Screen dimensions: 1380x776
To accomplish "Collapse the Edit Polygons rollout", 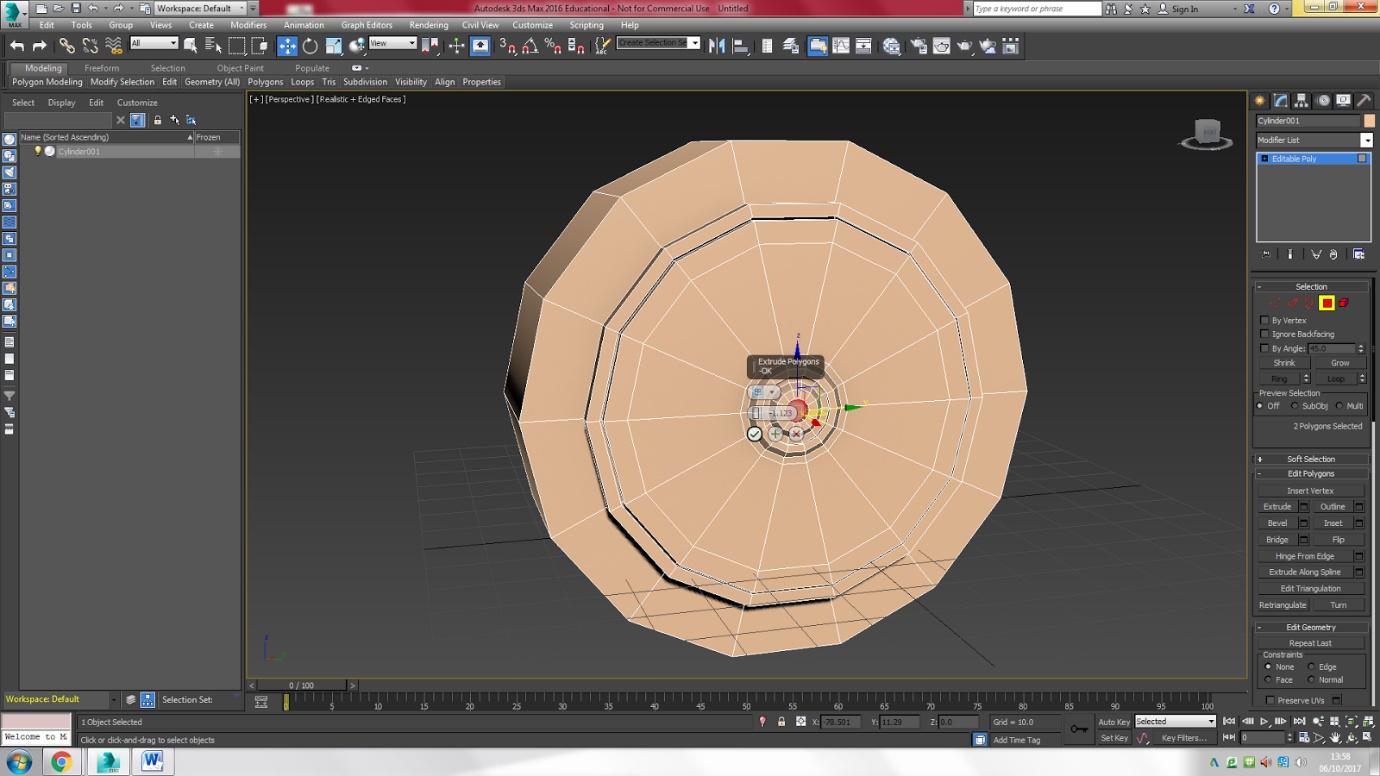I will point(1311,474).
